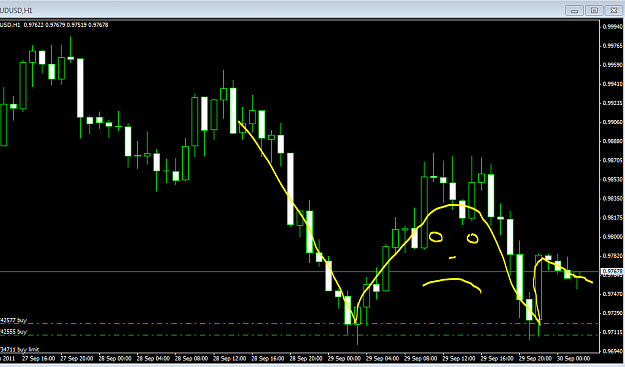Click the 29 Sep 00:00 time label
625x367 pixels.
tap(344, 358)
